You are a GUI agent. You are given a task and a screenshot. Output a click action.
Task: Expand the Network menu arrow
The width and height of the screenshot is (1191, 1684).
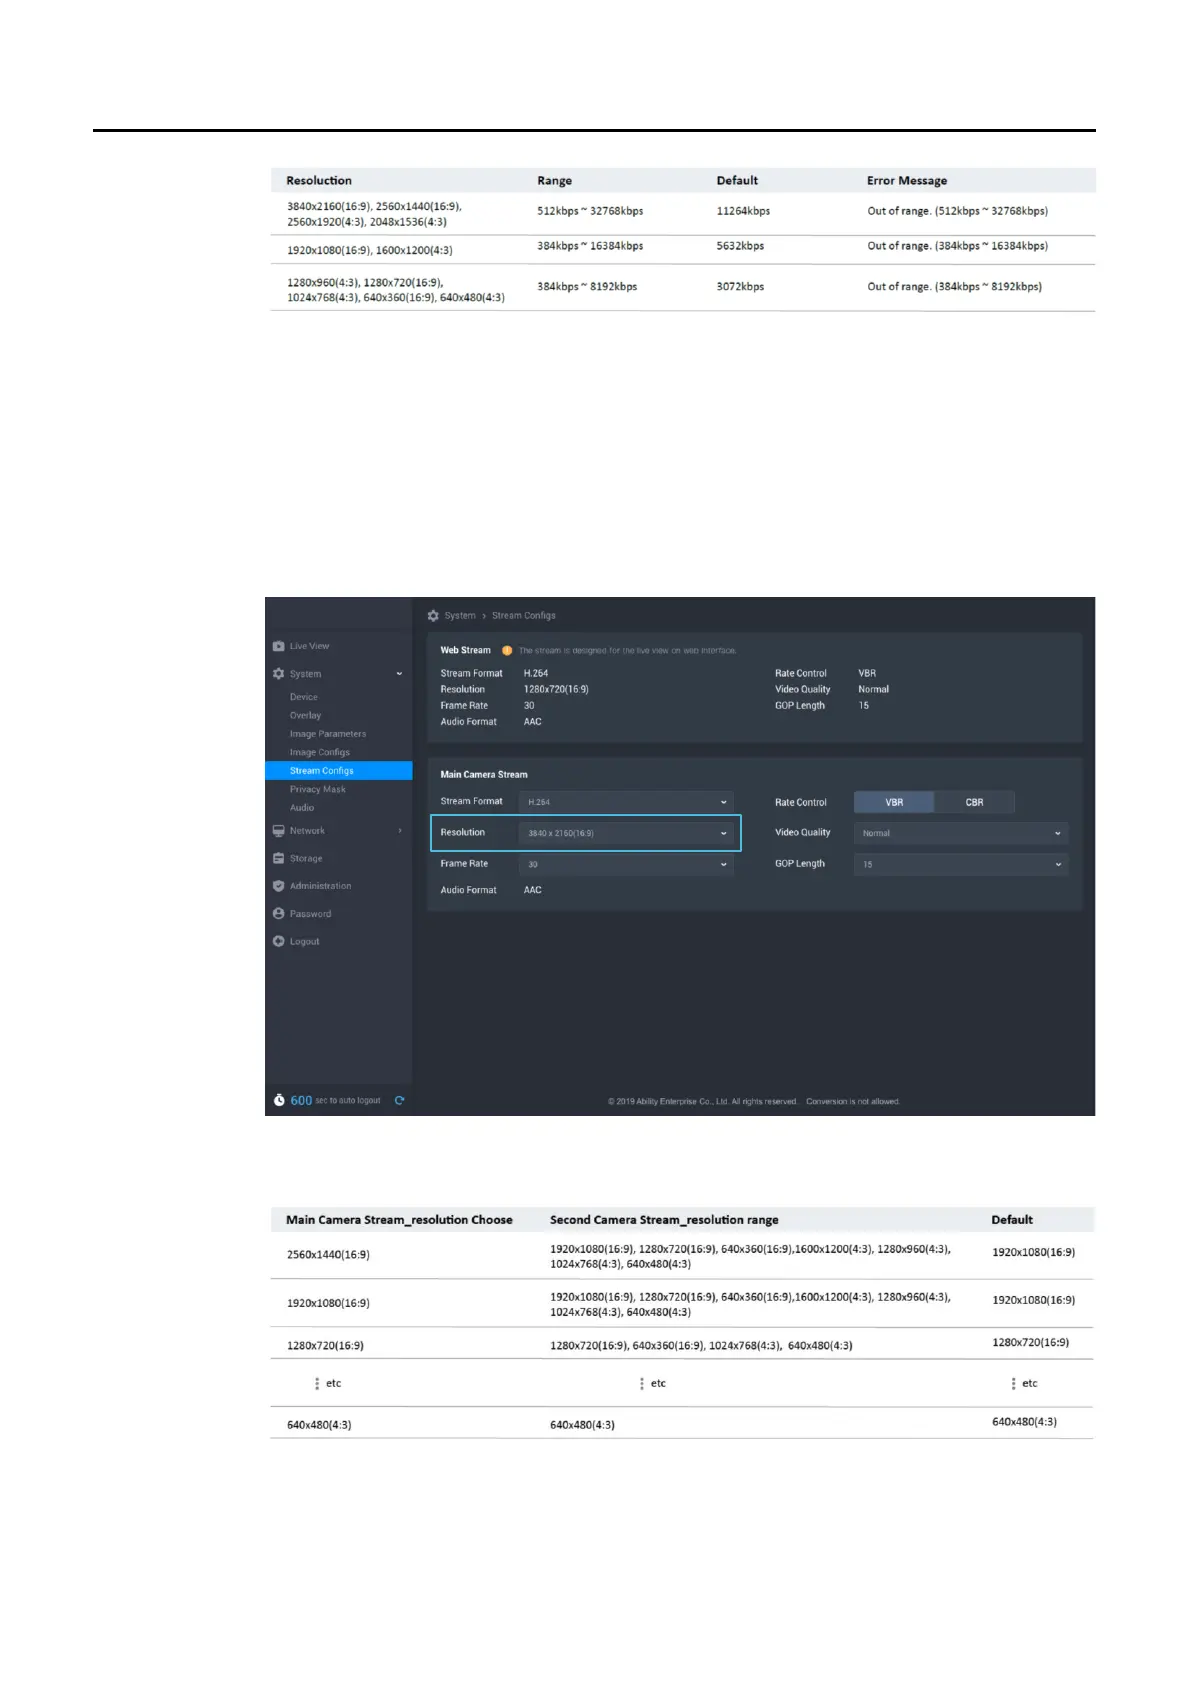coord(400,831)
